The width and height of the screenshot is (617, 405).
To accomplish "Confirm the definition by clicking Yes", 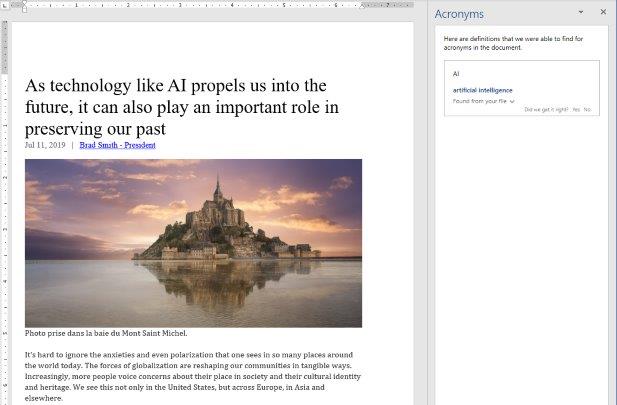I will (x=576, y=109).
